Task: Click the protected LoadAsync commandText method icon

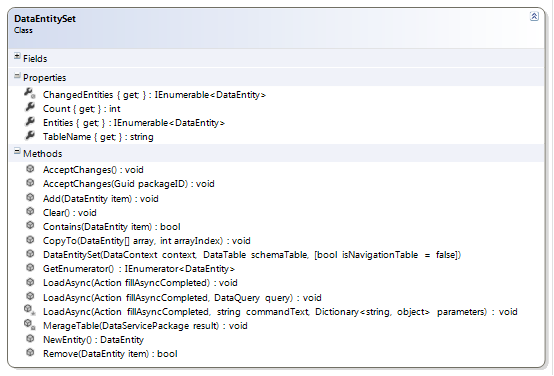Action: (30, 310)
